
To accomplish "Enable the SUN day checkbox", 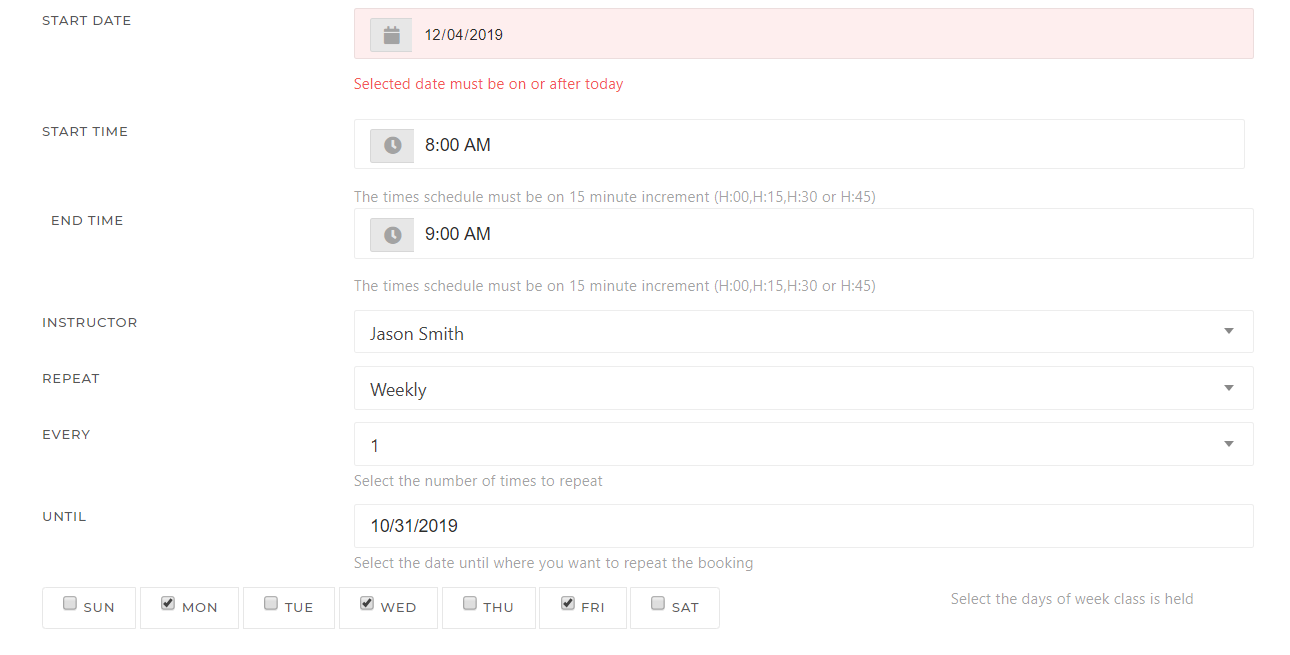I will [x=70, y=604].
